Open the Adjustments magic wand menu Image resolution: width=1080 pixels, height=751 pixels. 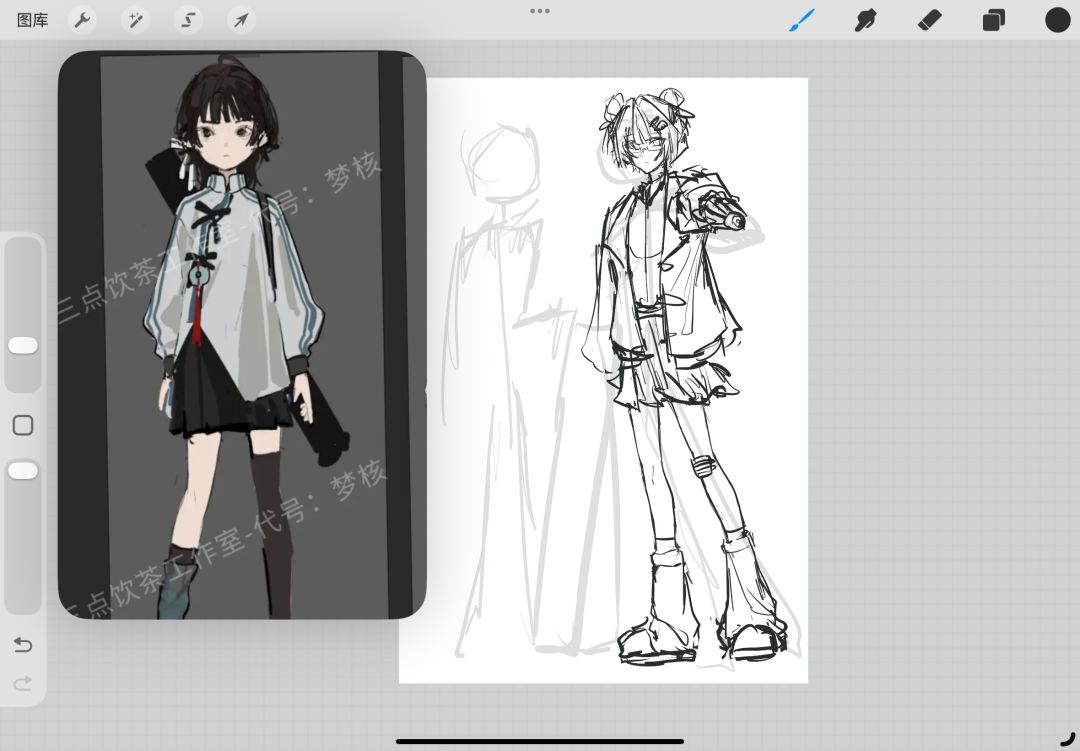pyautogui.click(x=135, y=20)
